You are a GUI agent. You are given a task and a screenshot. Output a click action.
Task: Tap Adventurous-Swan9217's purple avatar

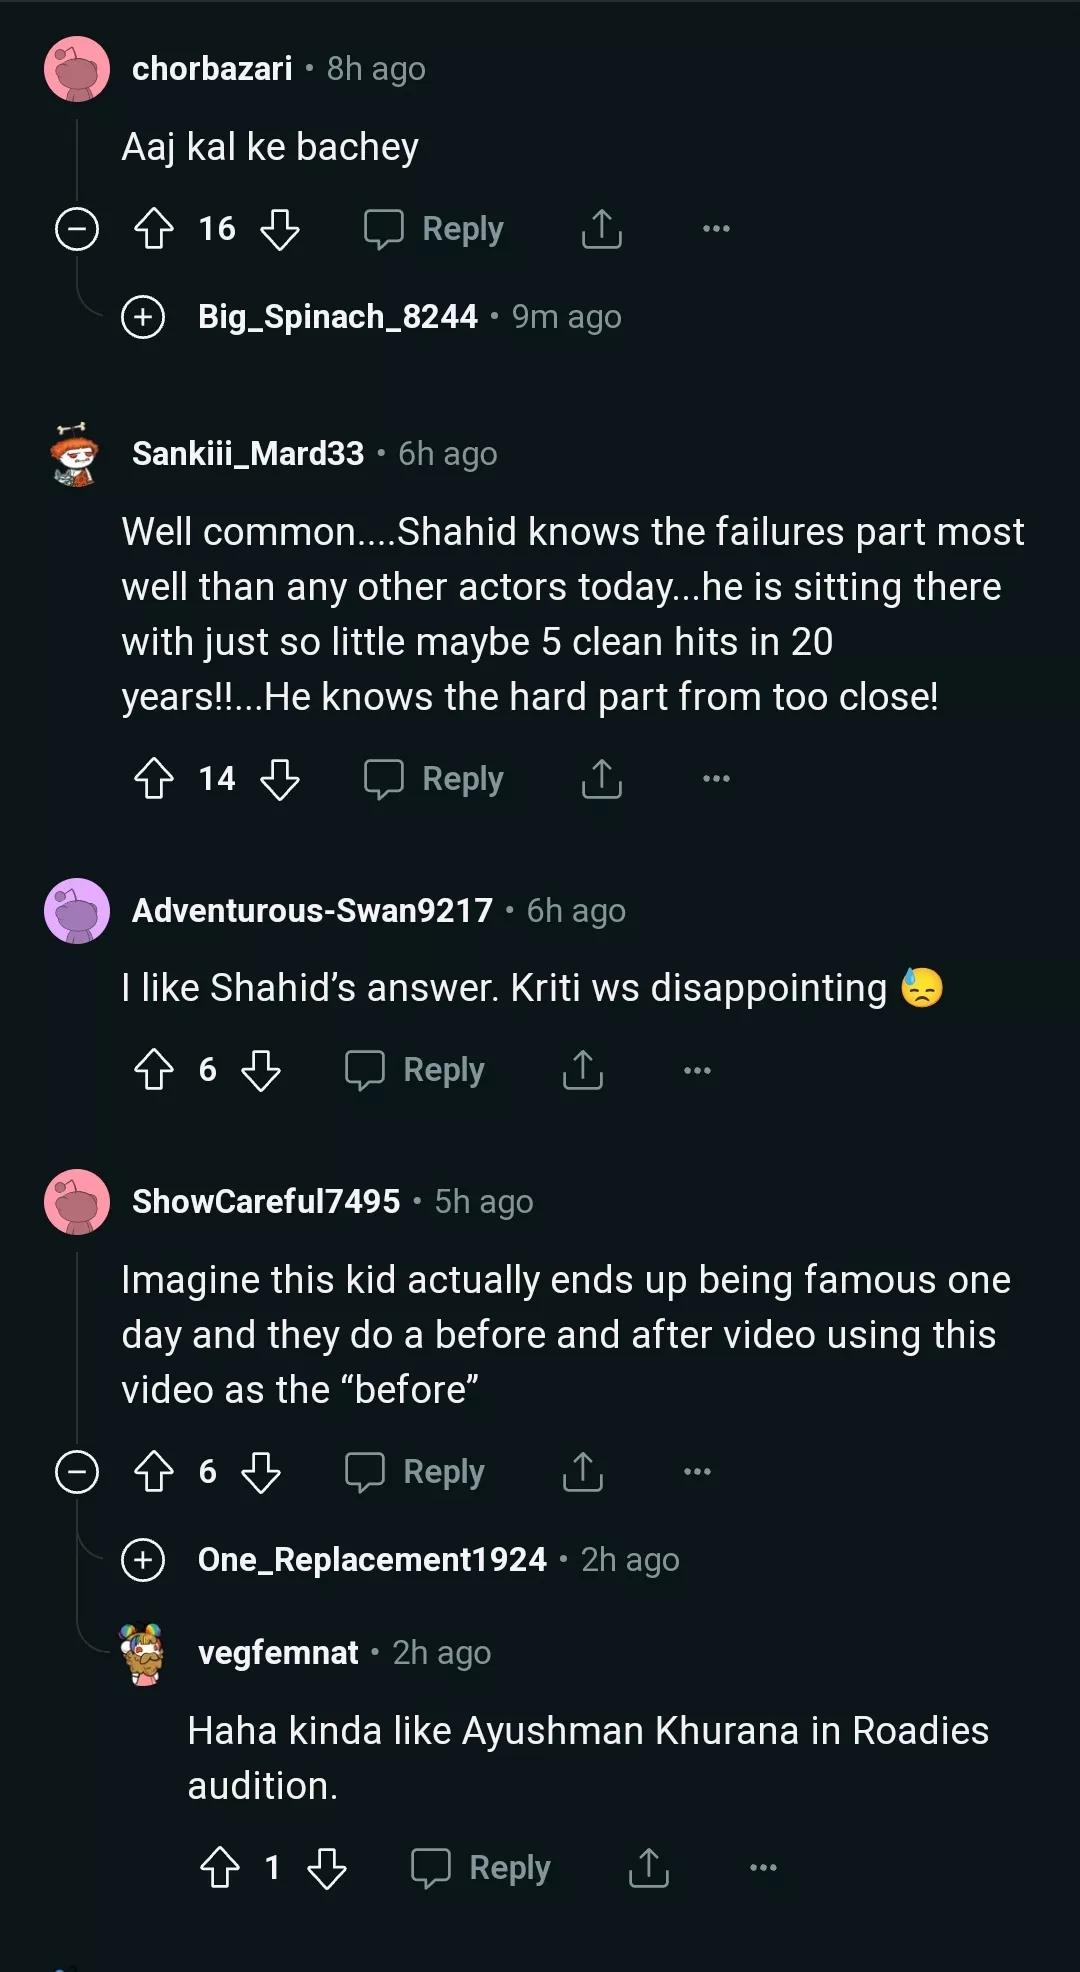[77, 911]
